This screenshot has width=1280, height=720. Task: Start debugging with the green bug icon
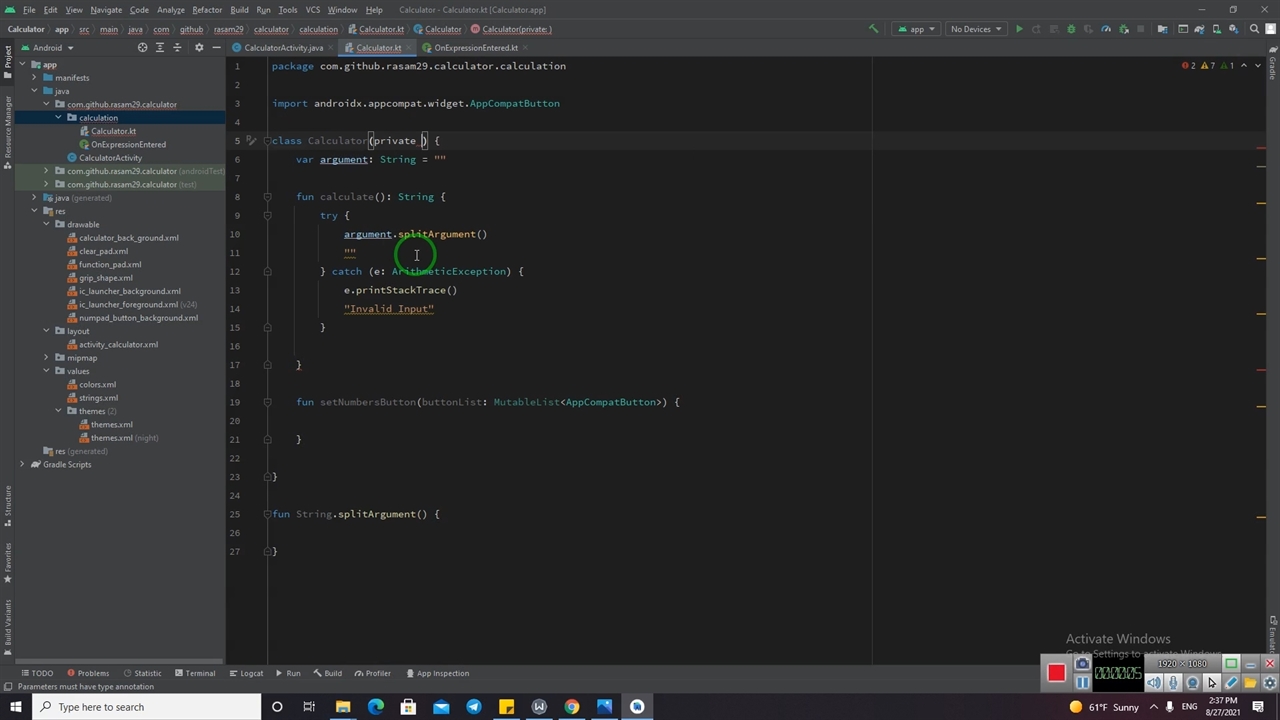1071,29
